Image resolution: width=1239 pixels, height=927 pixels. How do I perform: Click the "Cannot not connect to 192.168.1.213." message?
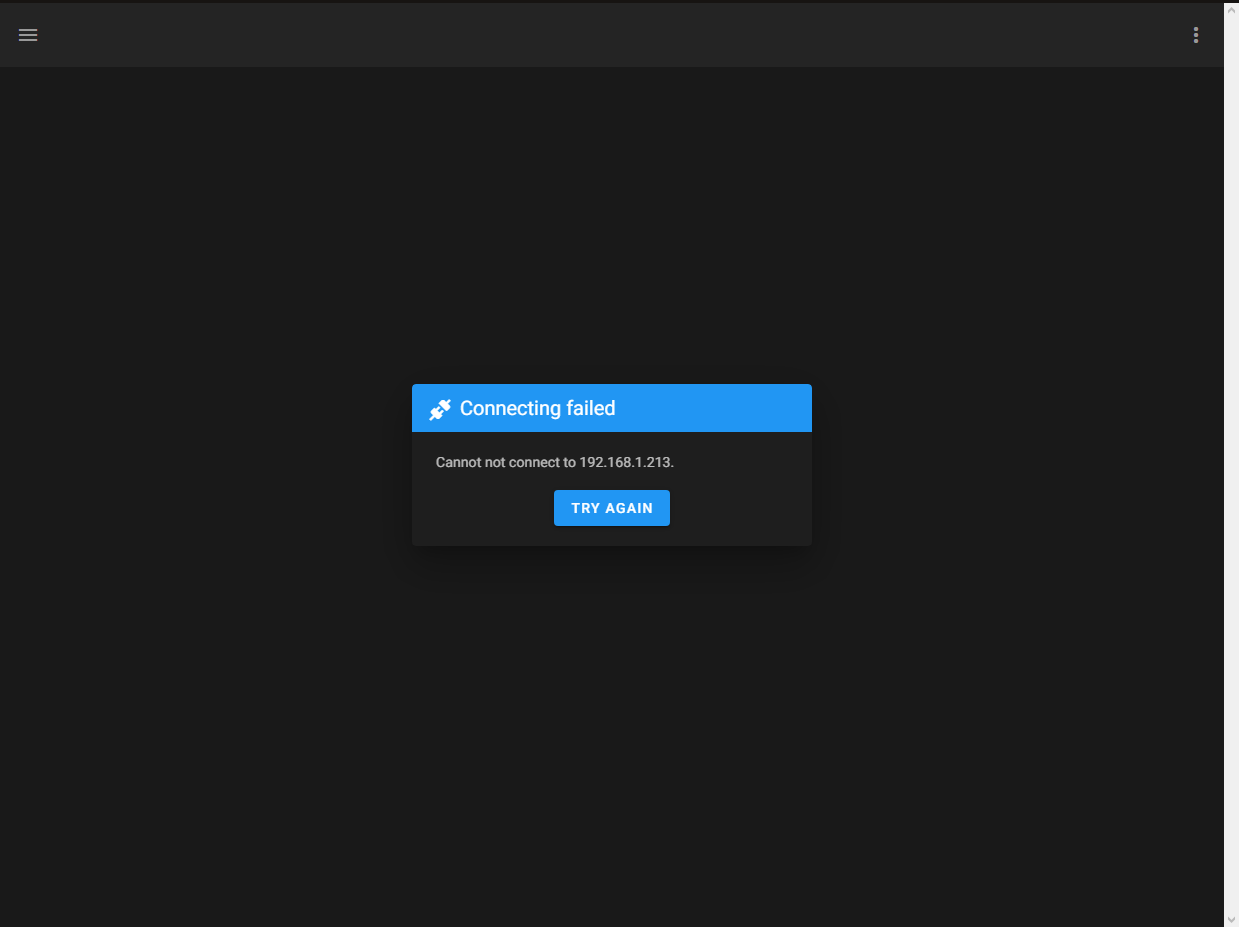coord(555,462)
